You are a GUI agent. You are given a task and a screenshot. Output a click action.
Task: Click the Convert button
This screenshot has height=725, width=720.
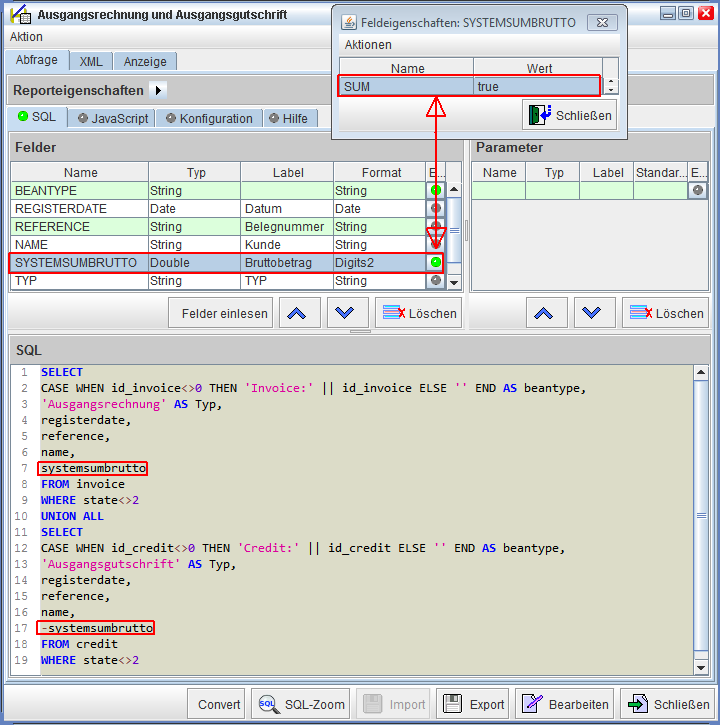pyautogui.click(x=219, y=704)
